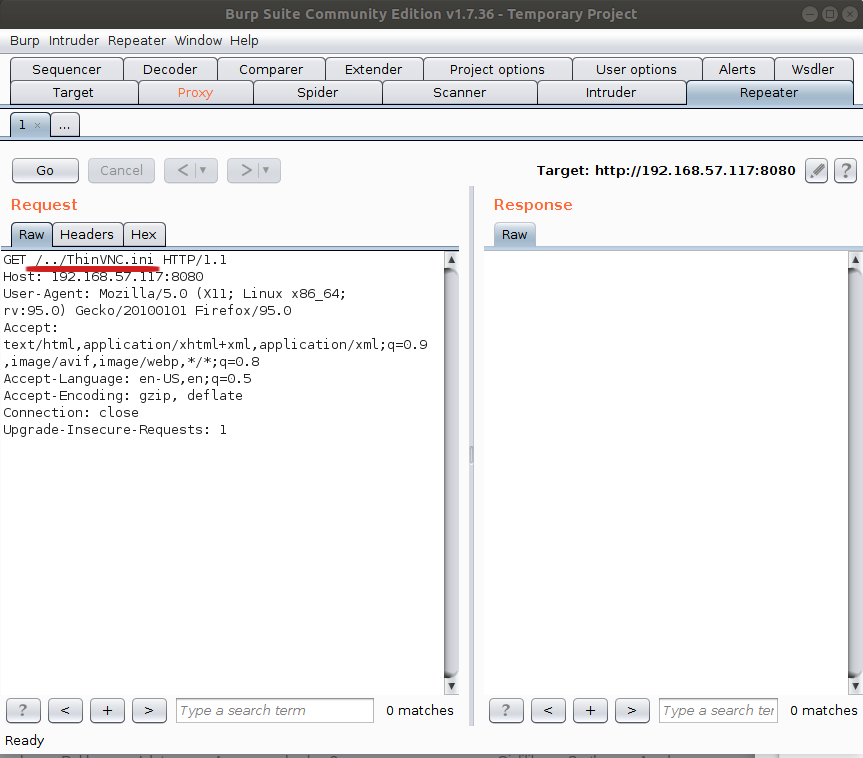Open the Project options tab
The height and width of the screenshot is (758, 863).
(x=497, y=69)
